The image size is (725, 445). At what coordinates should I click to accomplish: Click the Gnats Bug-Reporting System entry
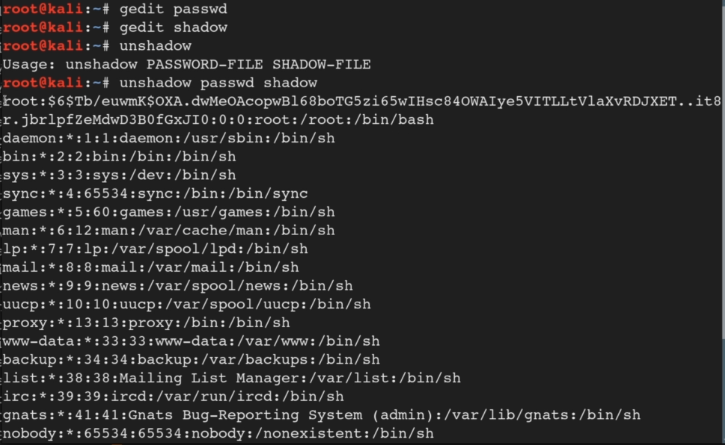(322, 415)
